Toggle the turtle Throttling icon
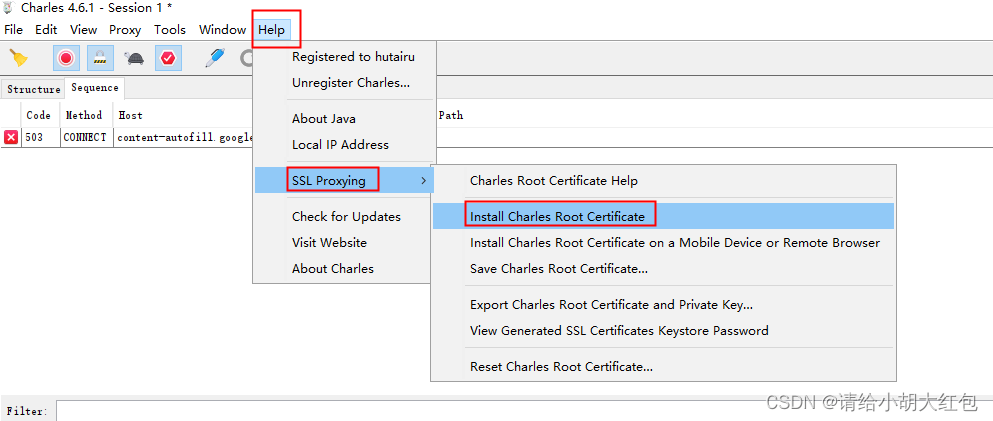Image resolution: width=993 pixels, height=421 pixels. point(134,58)
